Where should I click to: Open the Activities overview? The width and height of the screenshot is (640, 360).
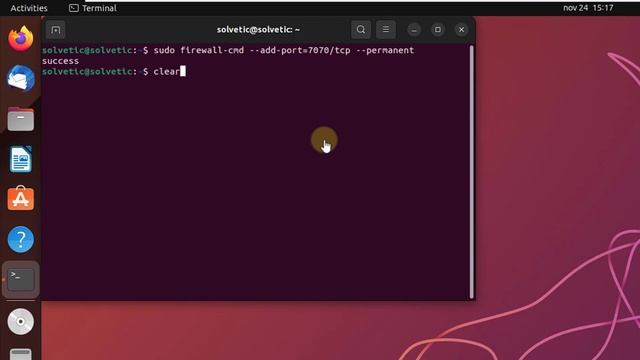point(29,8)
